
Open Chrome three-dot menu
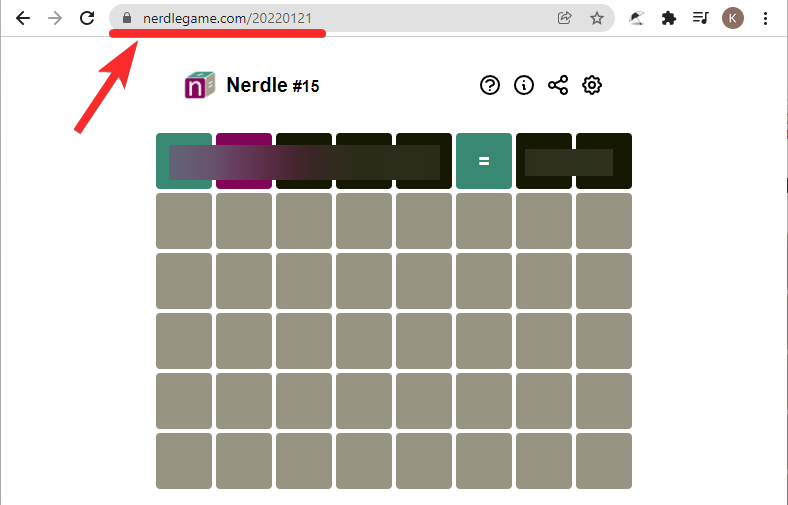point(766,18)
